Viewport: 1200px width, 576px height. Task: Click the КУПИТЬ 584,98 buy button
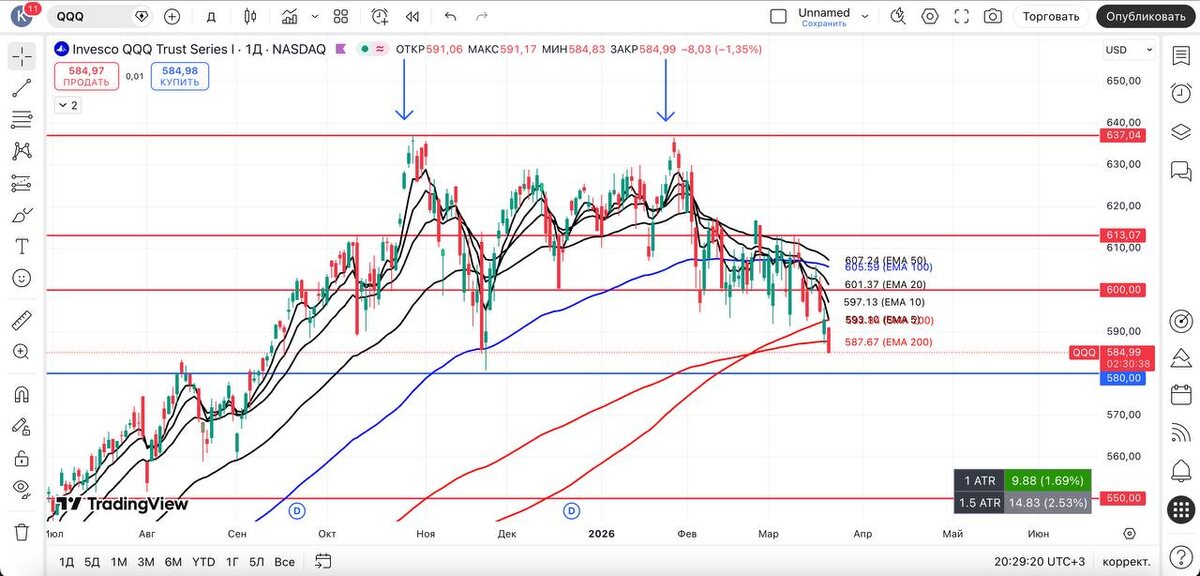[x=180, y=76]
